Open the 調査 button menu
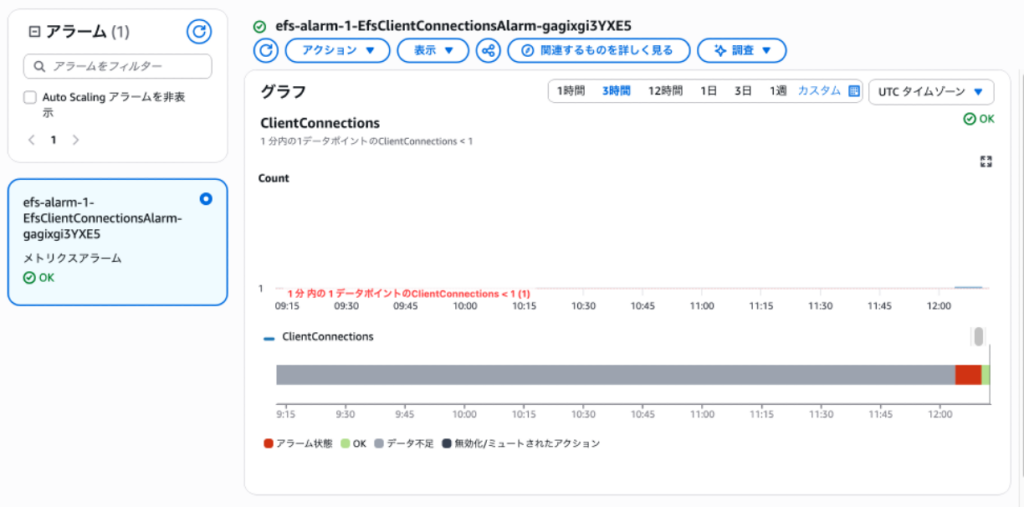This screenshot has width=1024, height=507. (x=742, y=50)
